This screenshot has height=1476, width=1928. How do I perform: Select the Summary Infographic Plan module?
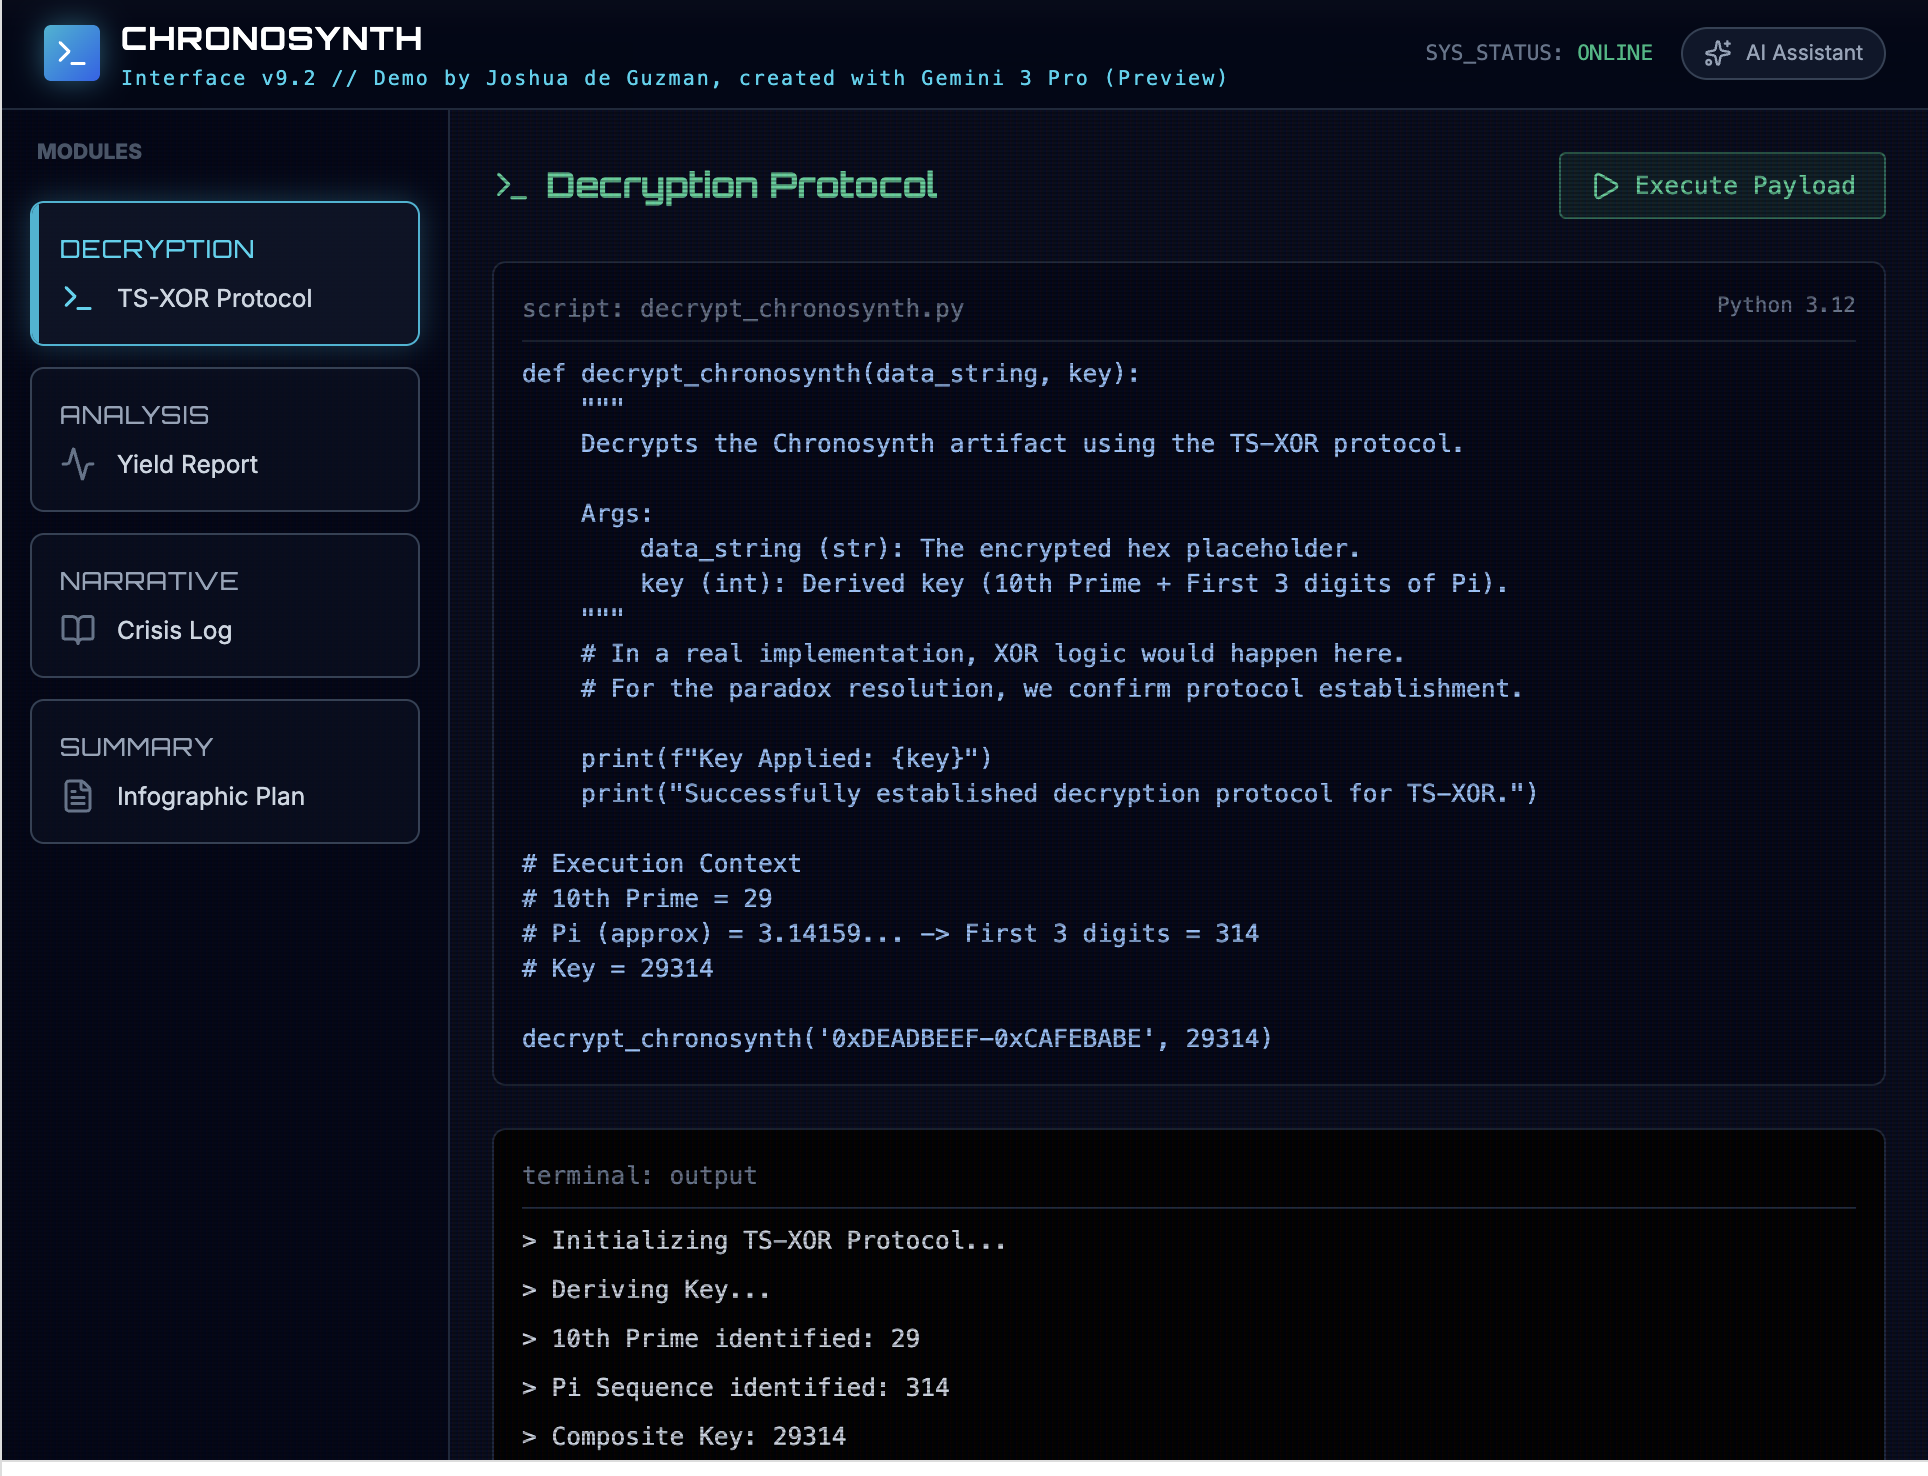[225, 771]
